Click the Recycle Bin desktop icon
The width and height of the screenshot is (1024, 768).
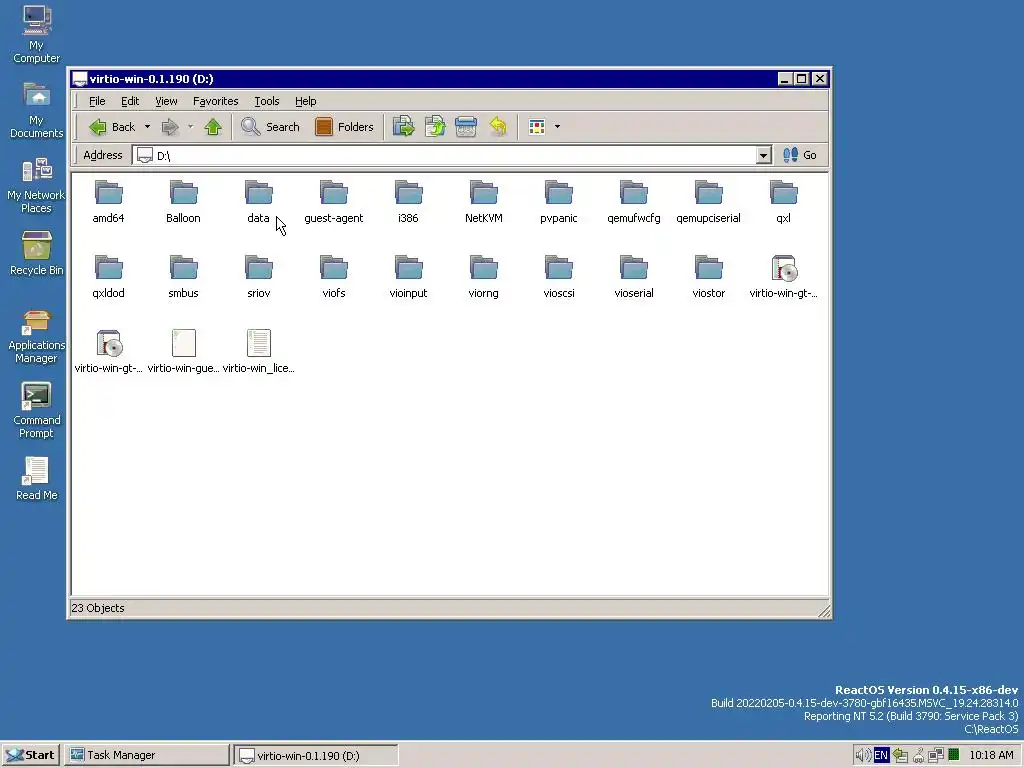pos(37,253)
